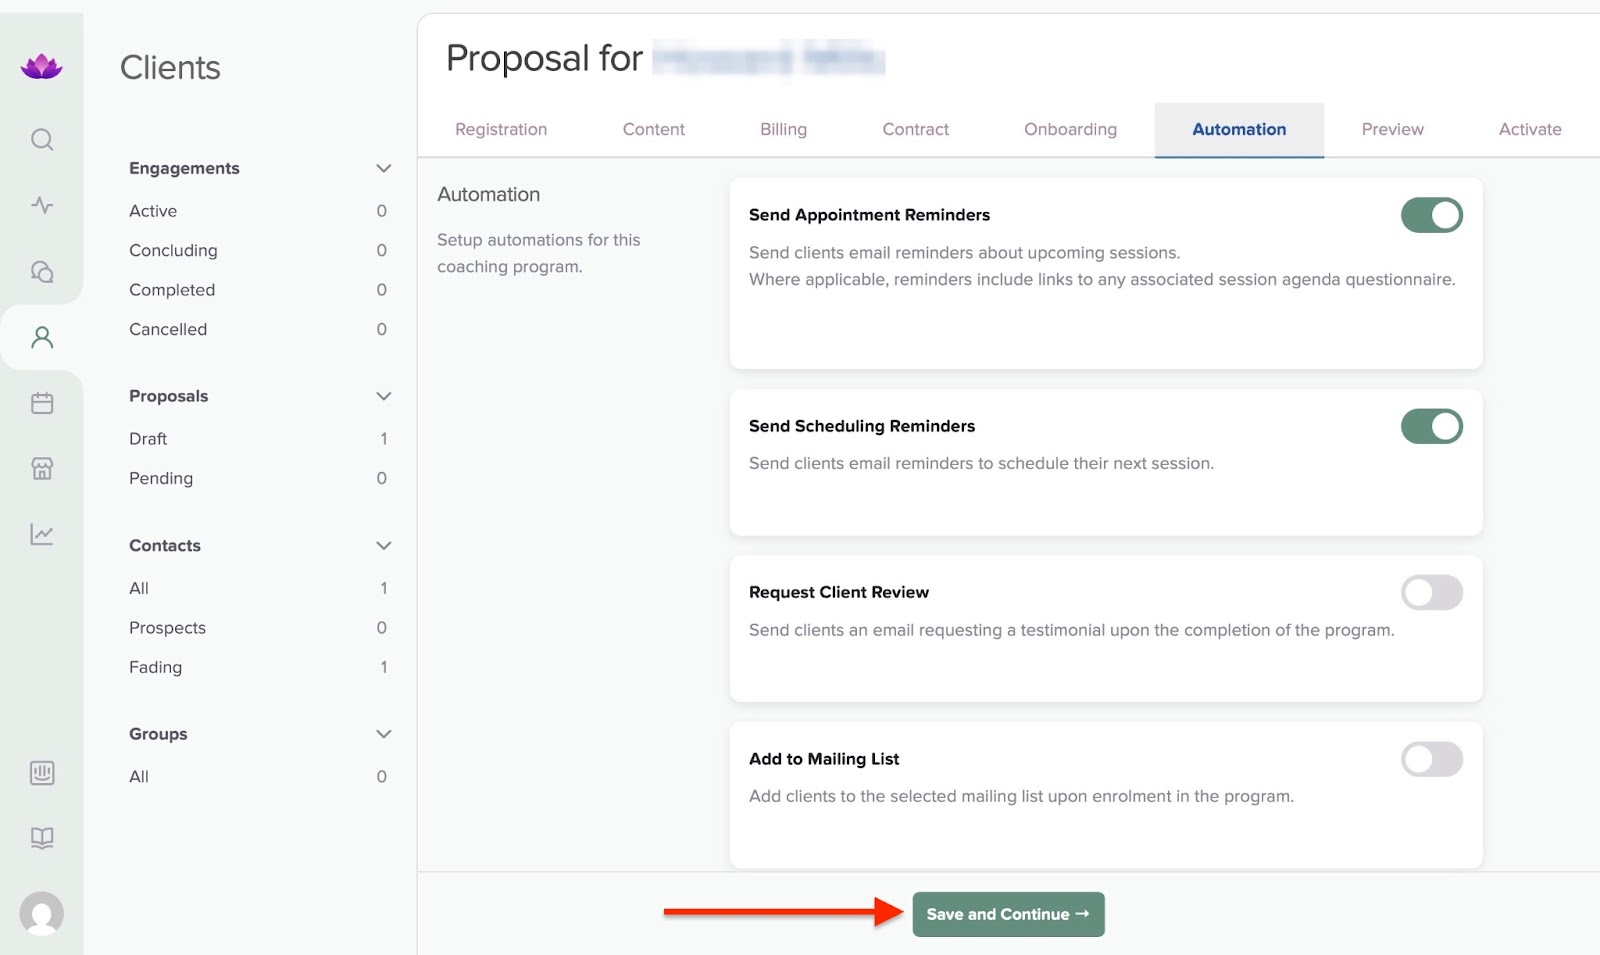Switch to the Content tab
The image size is (1600, 955).
pos(654,129)
